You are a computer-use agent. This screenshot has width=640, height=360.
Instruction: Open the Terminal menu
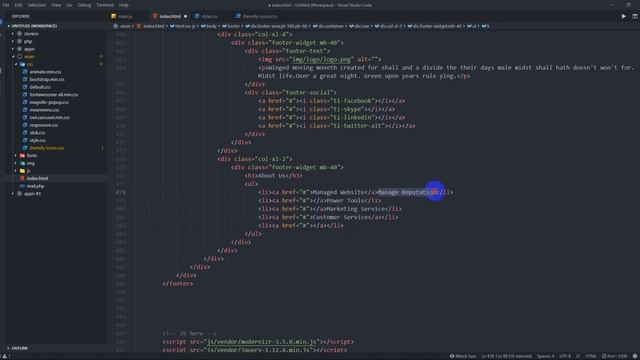(105, 5)
